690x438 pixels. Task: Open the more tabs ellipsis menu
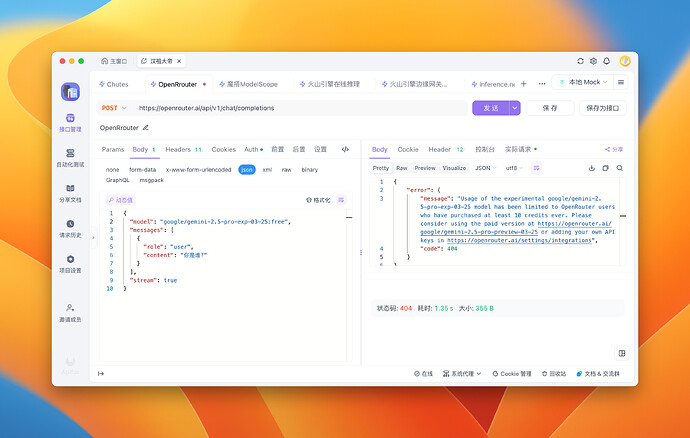pyautogui.click(x=542, y=84)
